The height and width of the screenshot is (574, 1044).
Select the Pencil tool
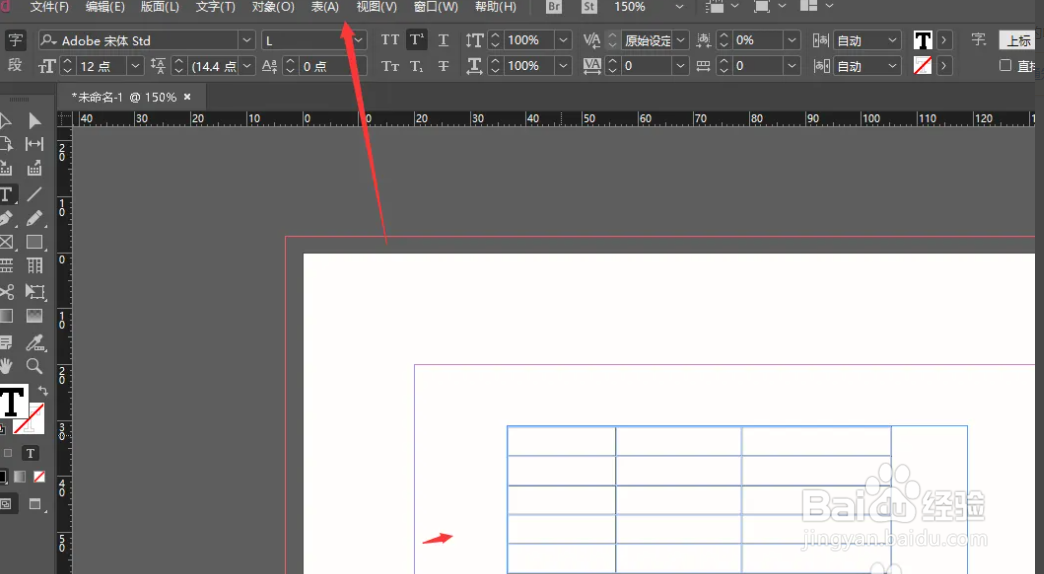coord(35,218)
